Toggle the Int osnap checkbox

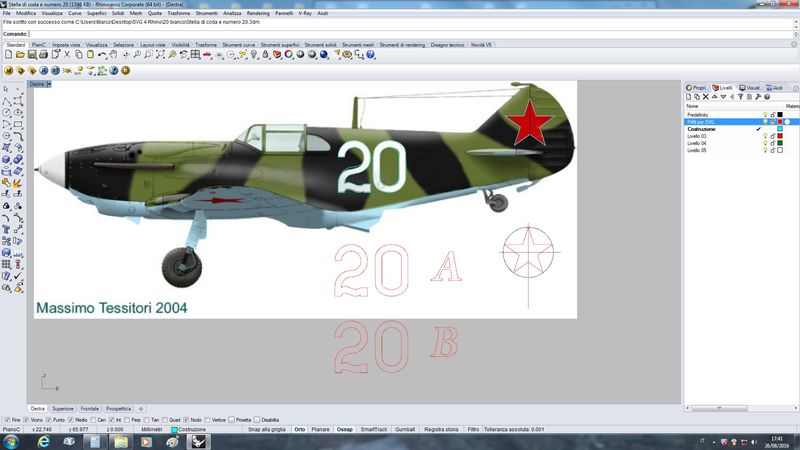click(112, 420)
